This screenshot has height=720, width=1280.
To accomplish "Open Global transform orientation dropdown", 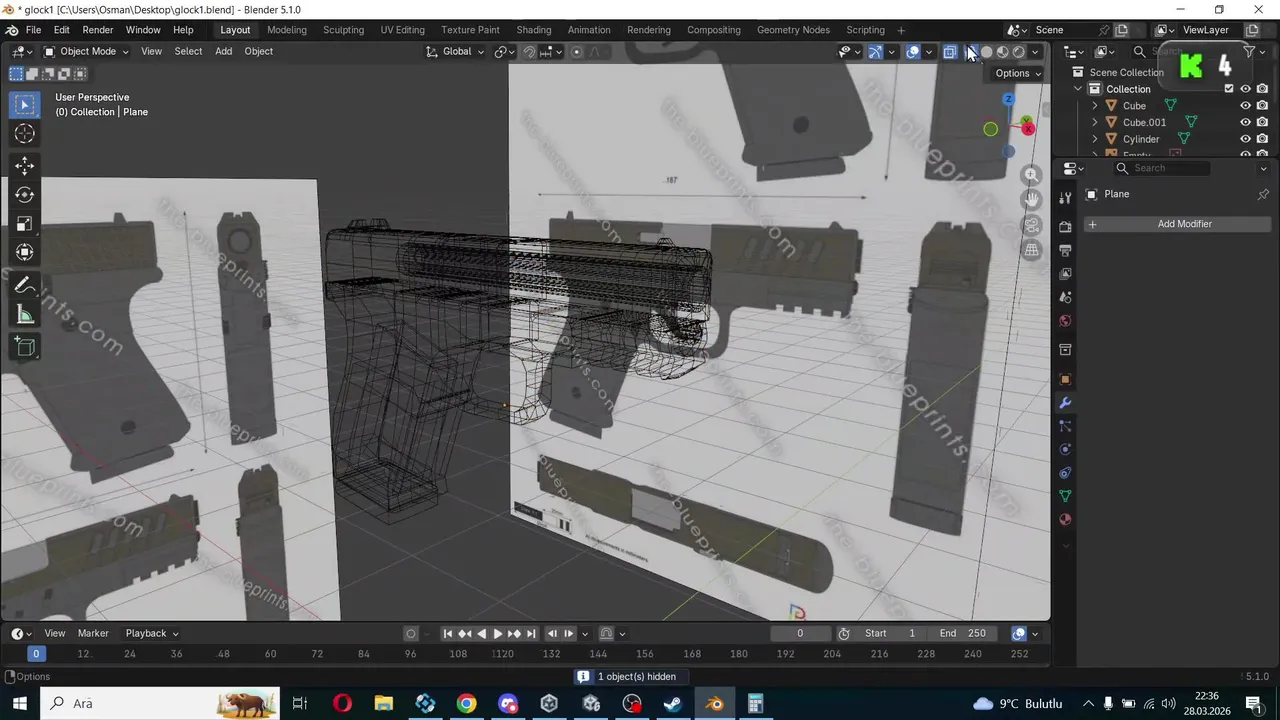I will pos(456,52).
